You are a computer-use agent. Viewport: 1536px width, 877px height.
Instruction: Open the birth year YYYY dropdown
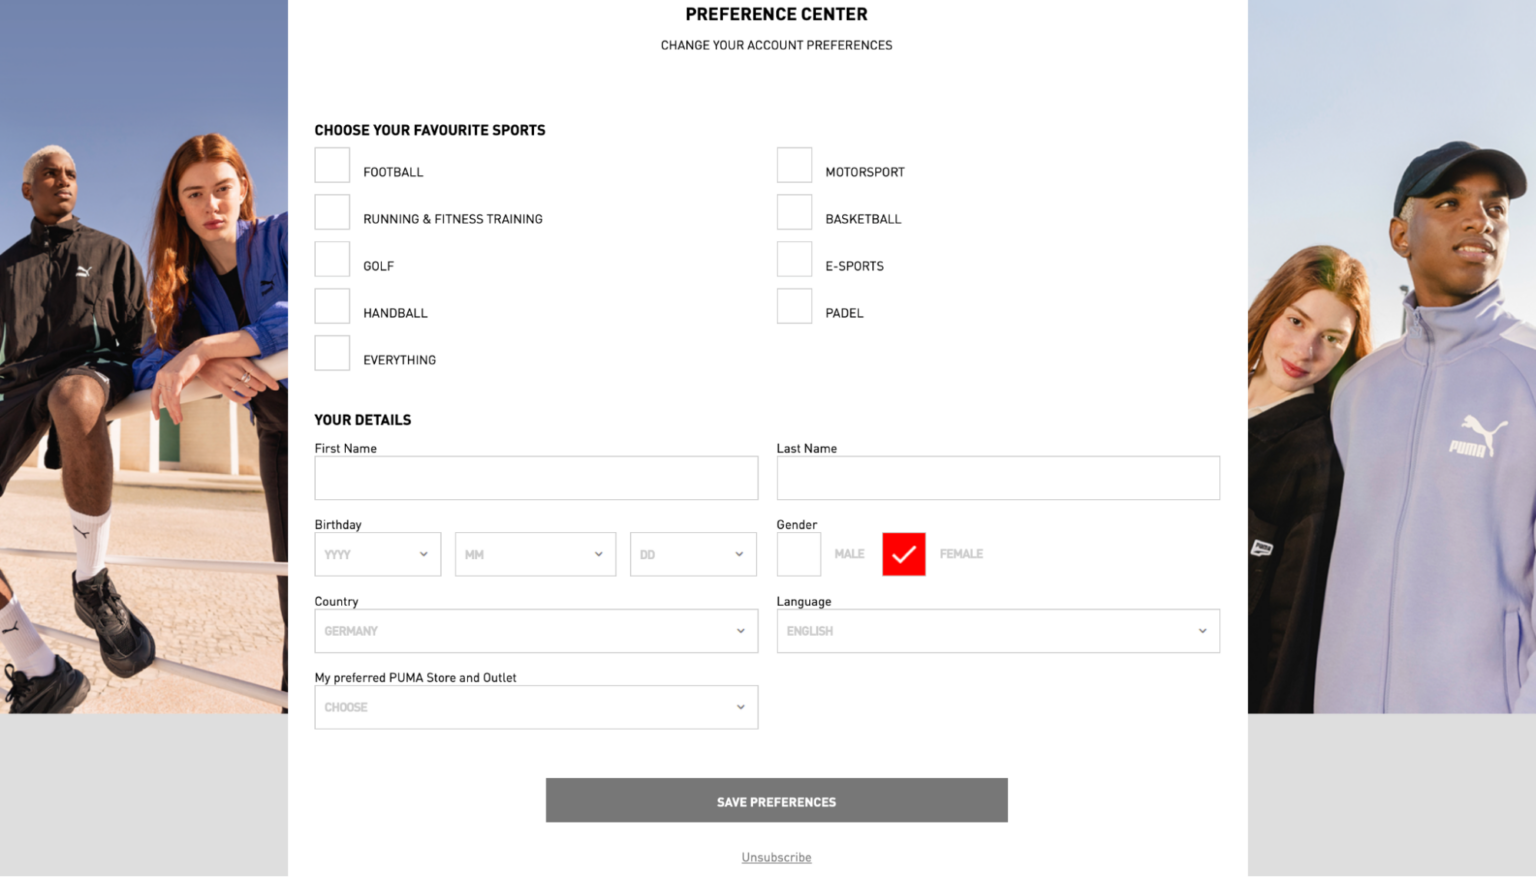pyautogui.click(x=377, y=554)
